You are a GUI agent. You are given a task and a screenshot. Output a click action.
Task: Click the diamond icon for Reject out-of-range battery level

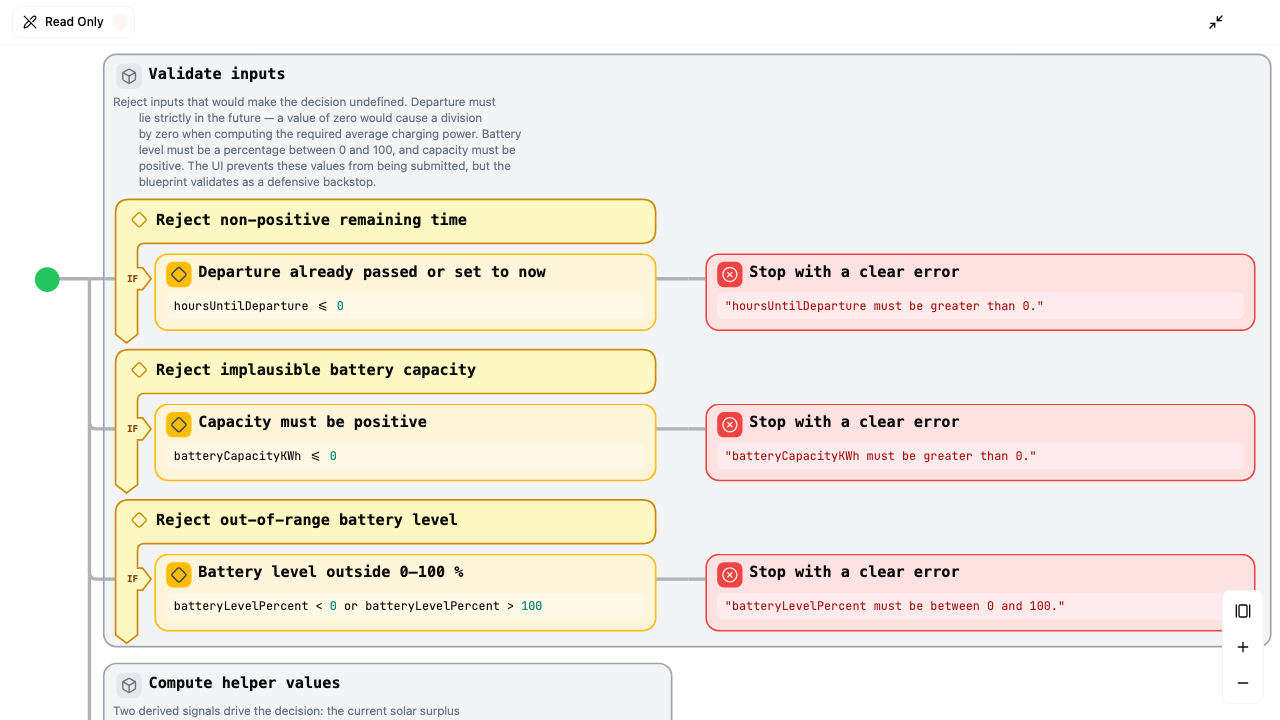139,520
